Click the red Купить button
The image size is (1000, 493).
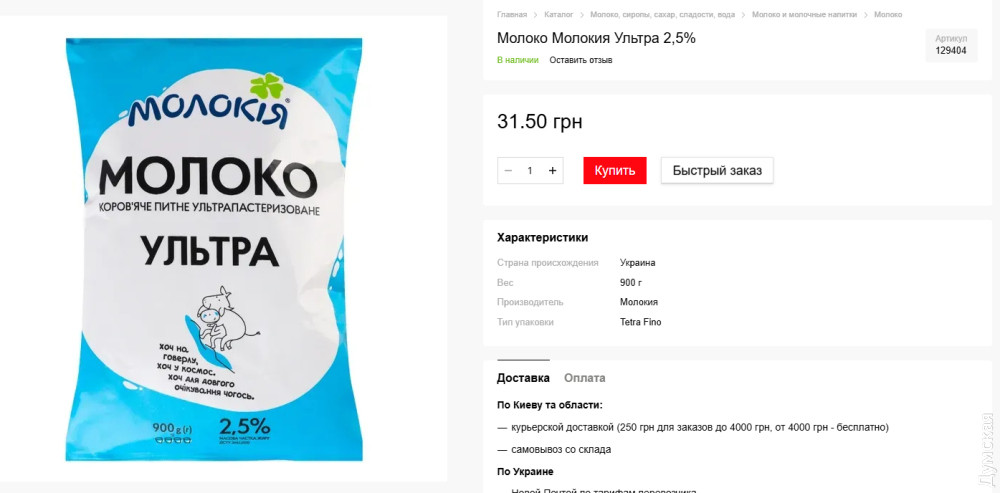[615, 171]
